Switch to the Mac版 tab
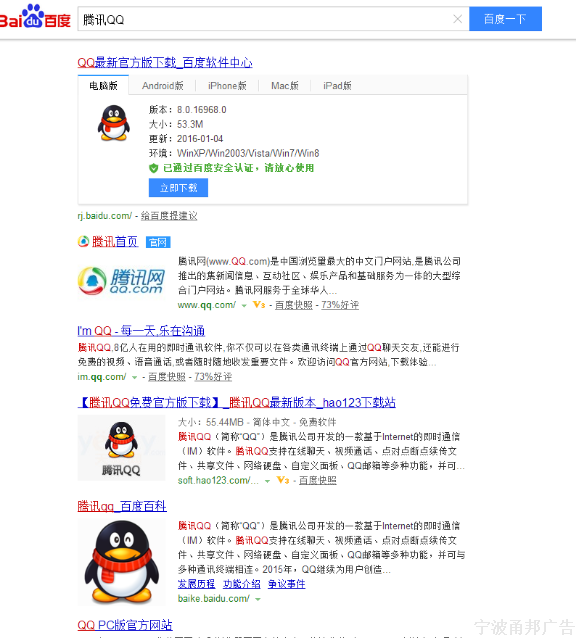 285,85
